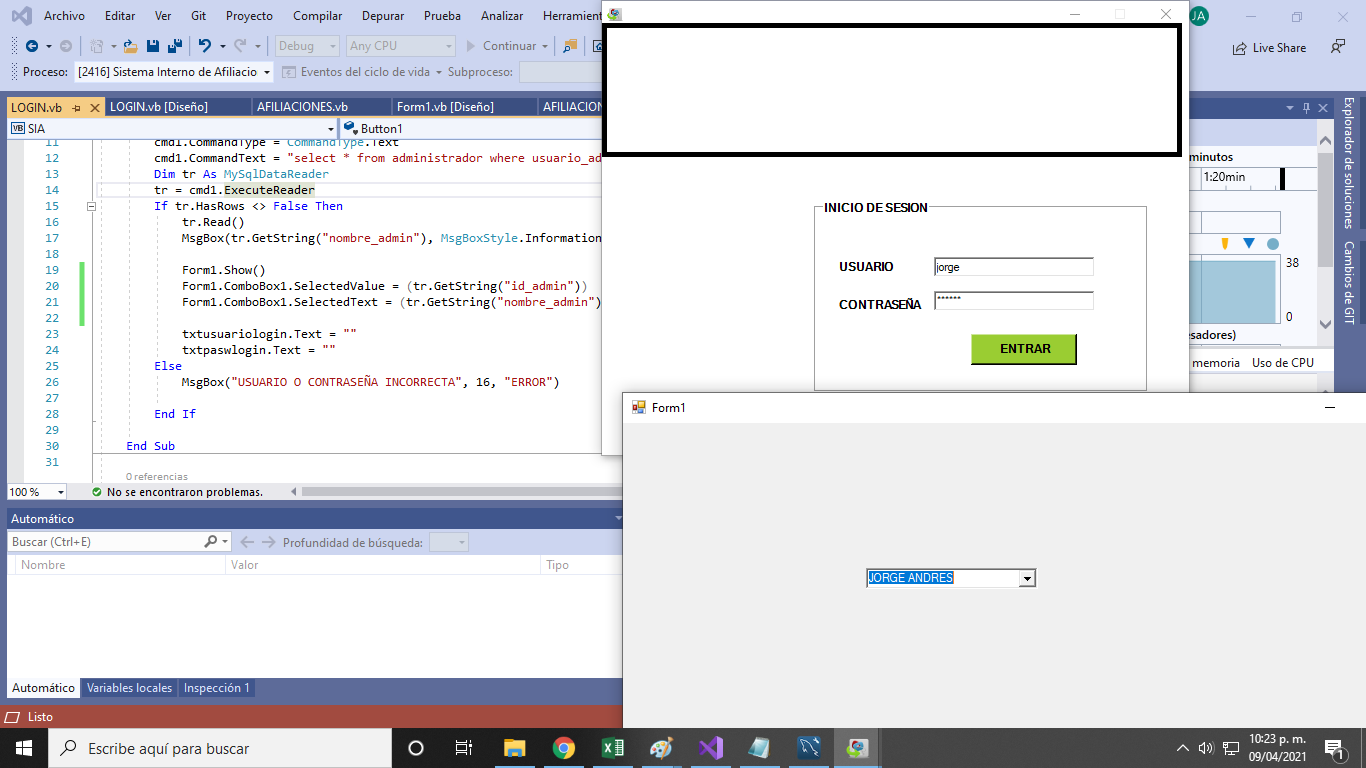The height and width of the screenshot is (768, 1366).
Task: Open Excel from the taskbar
Action: [613, 748]
